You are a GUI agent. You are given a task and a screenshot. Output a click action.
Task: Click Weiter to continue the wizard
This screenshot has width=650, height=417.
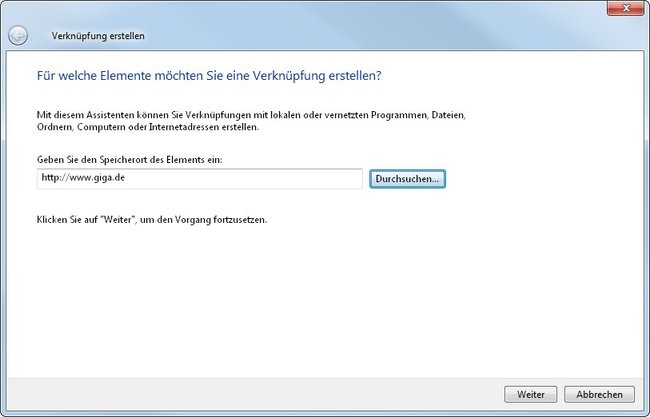(x=531, y=394)
